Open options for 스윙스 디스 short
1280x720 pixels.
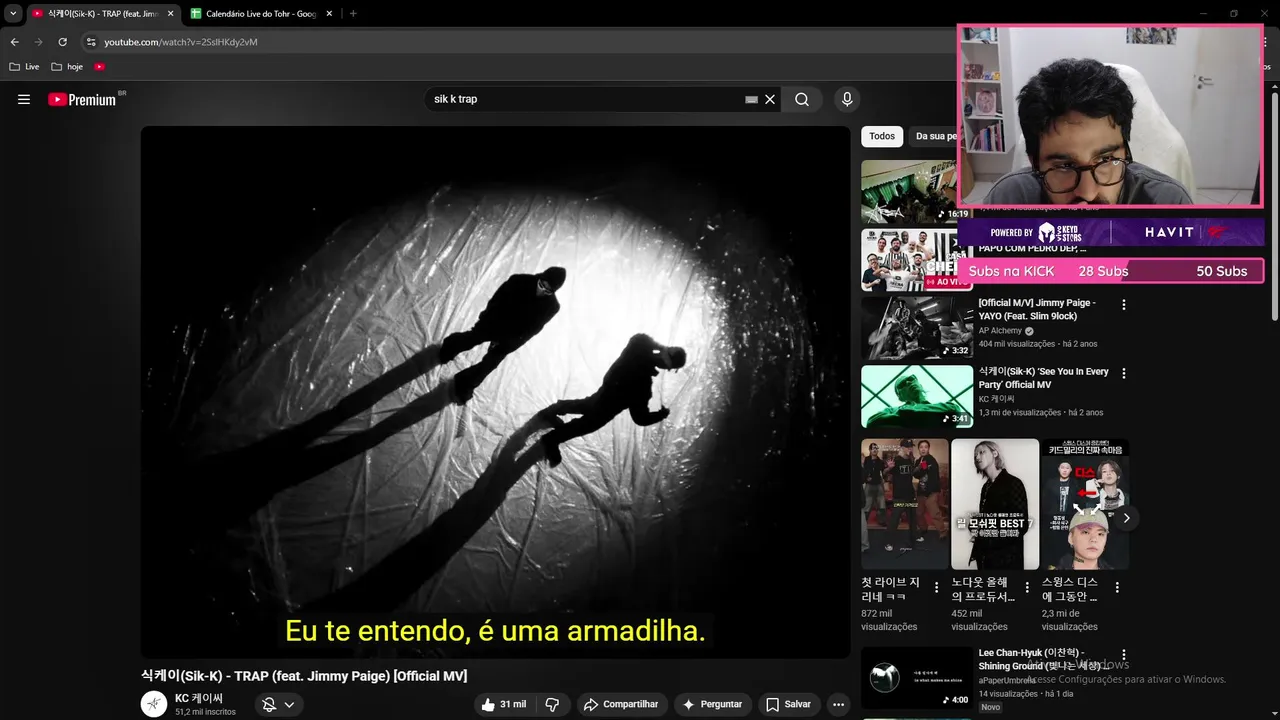click(x=1117, y=588)
